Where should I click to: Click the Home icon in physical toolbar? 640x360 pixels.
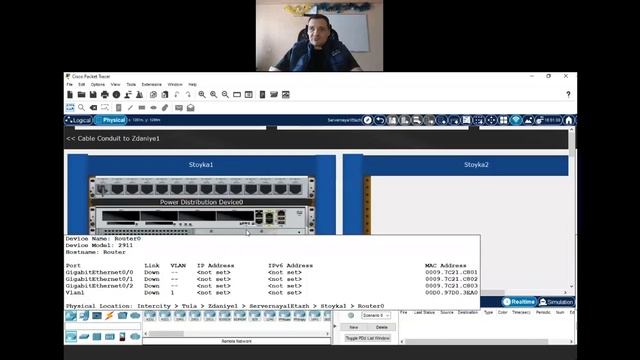[x=569, y=120]
